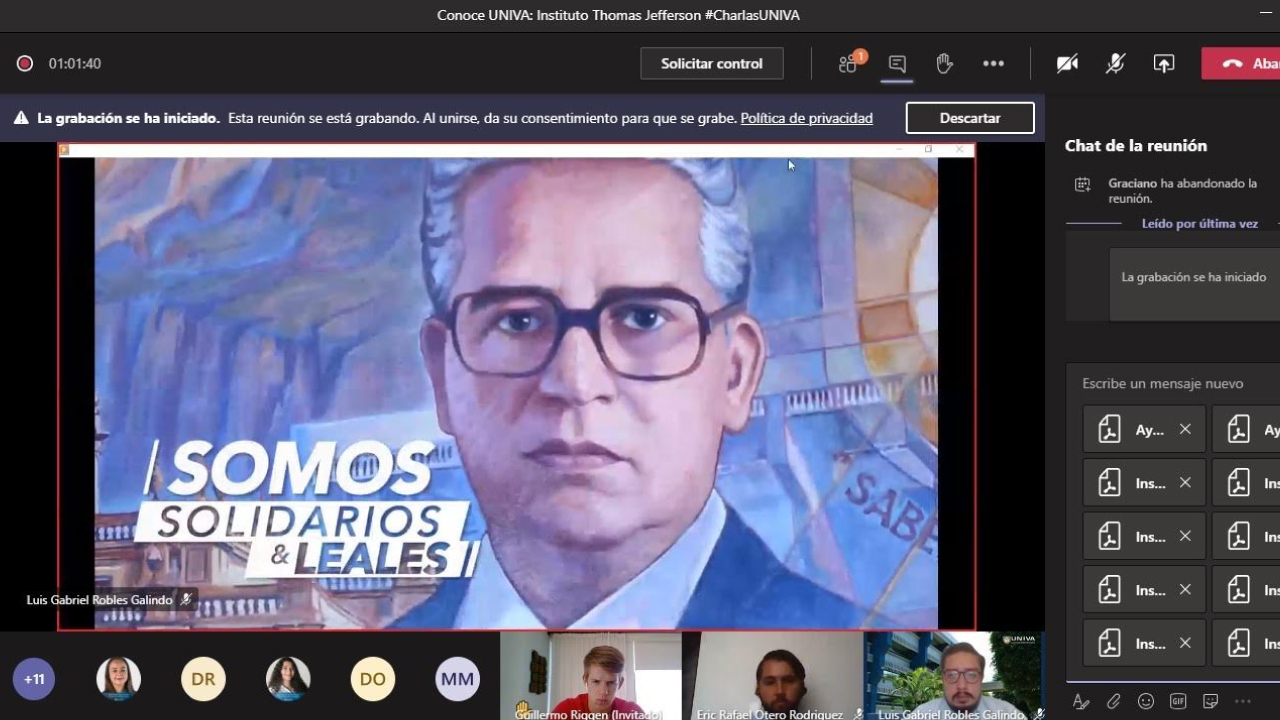Click the red recording indicator
1280x720 pixels.
click(25, 63)
